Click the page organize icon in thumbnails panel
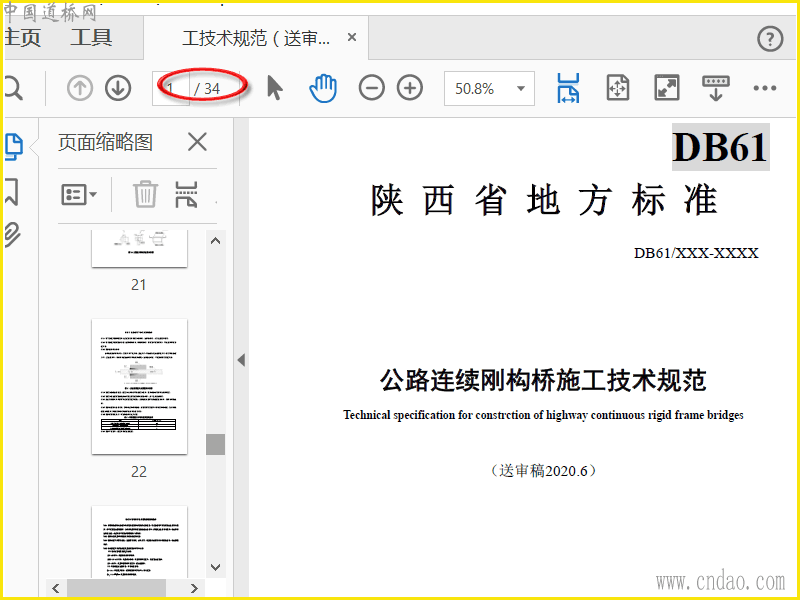Screen dimensions: 800x600 pos(186,194)
